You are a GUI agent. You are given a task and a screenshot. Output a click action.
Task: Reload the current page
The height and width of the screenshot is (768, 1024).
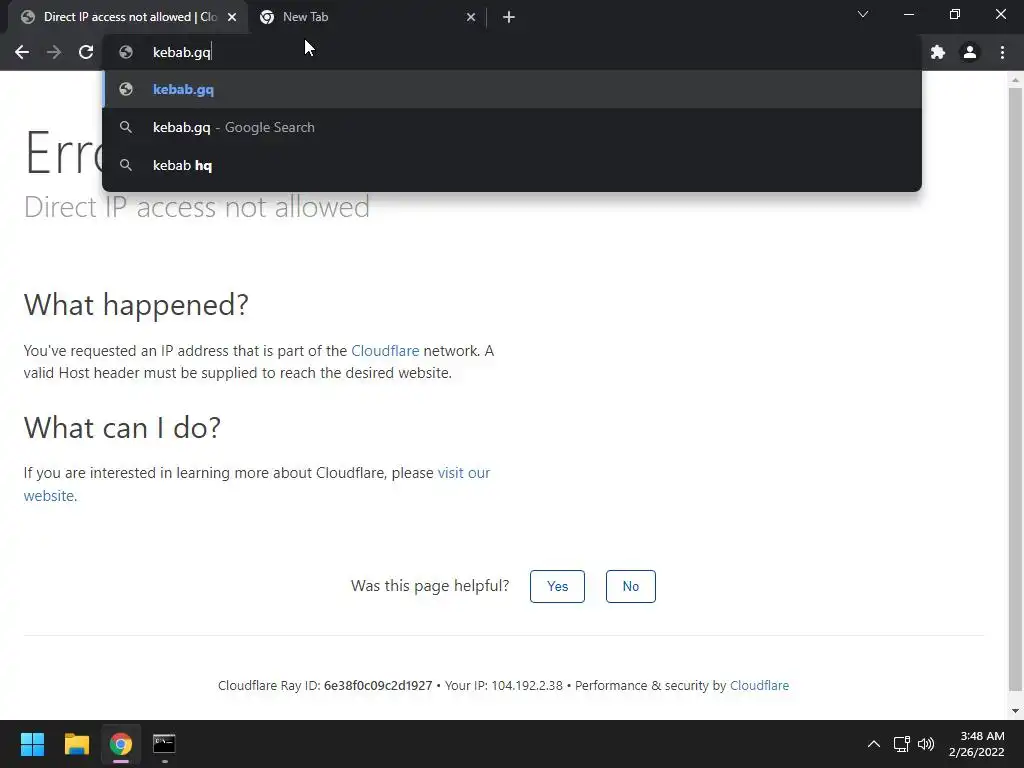(x=86, y=52)
